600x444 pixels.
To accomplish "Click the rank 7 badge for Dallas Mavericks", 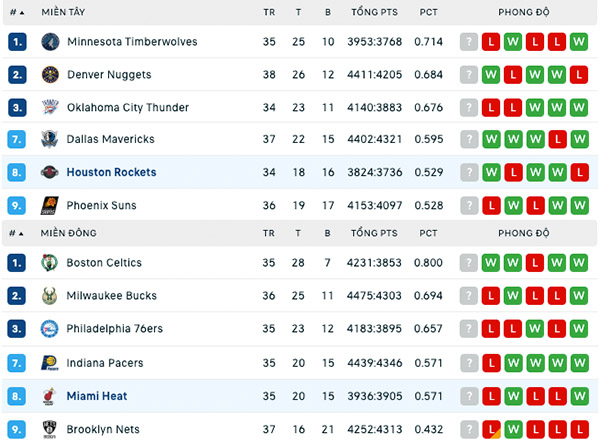I will 17,139.
